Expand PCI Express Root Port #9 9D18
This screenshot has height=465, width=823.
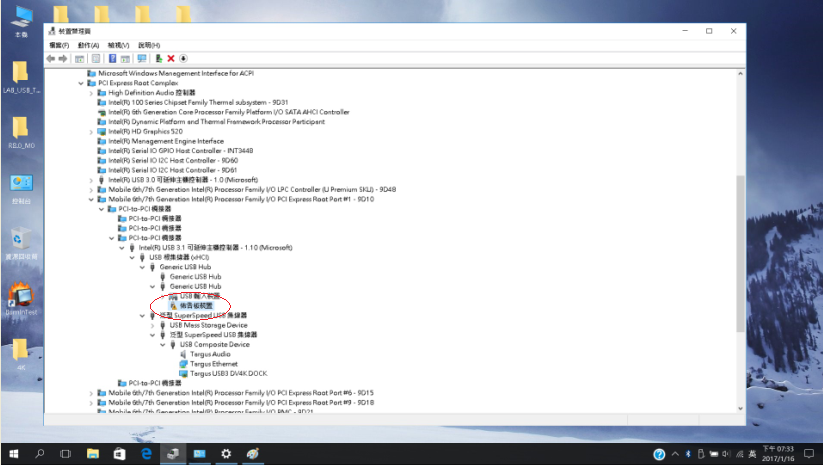pos(91,403)
